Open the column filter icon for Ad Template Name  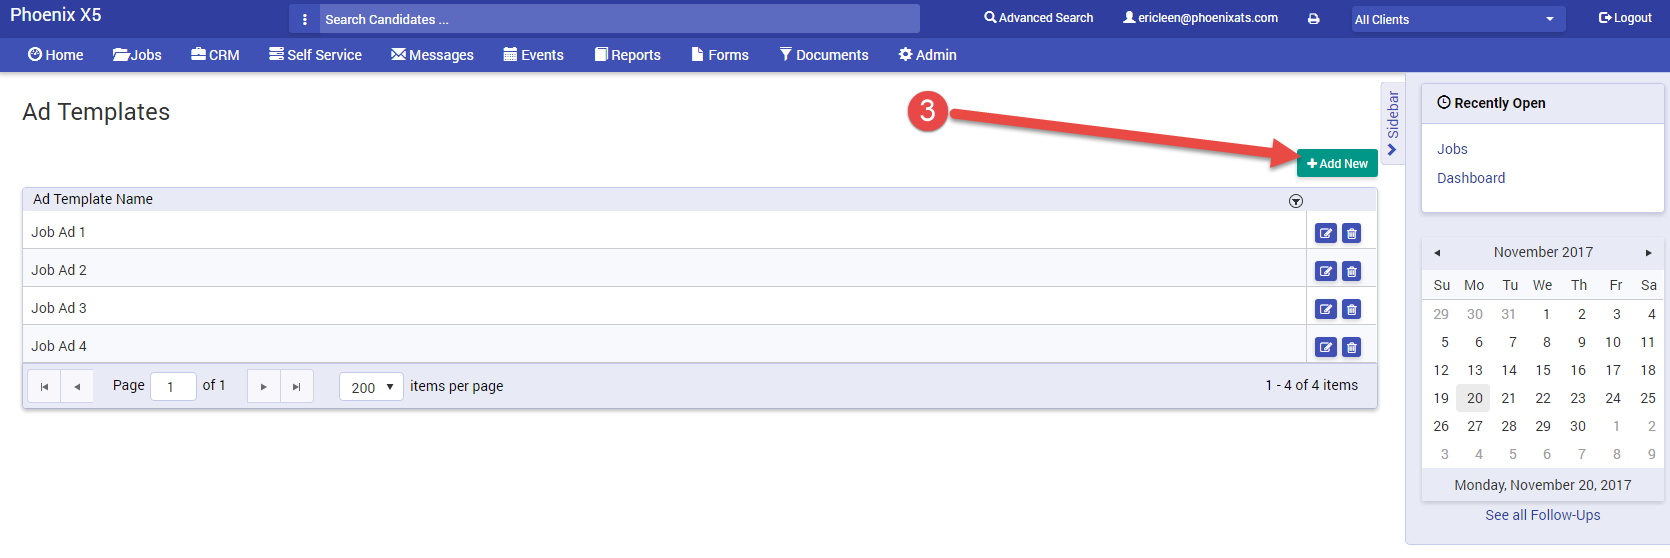point(1296,201)
